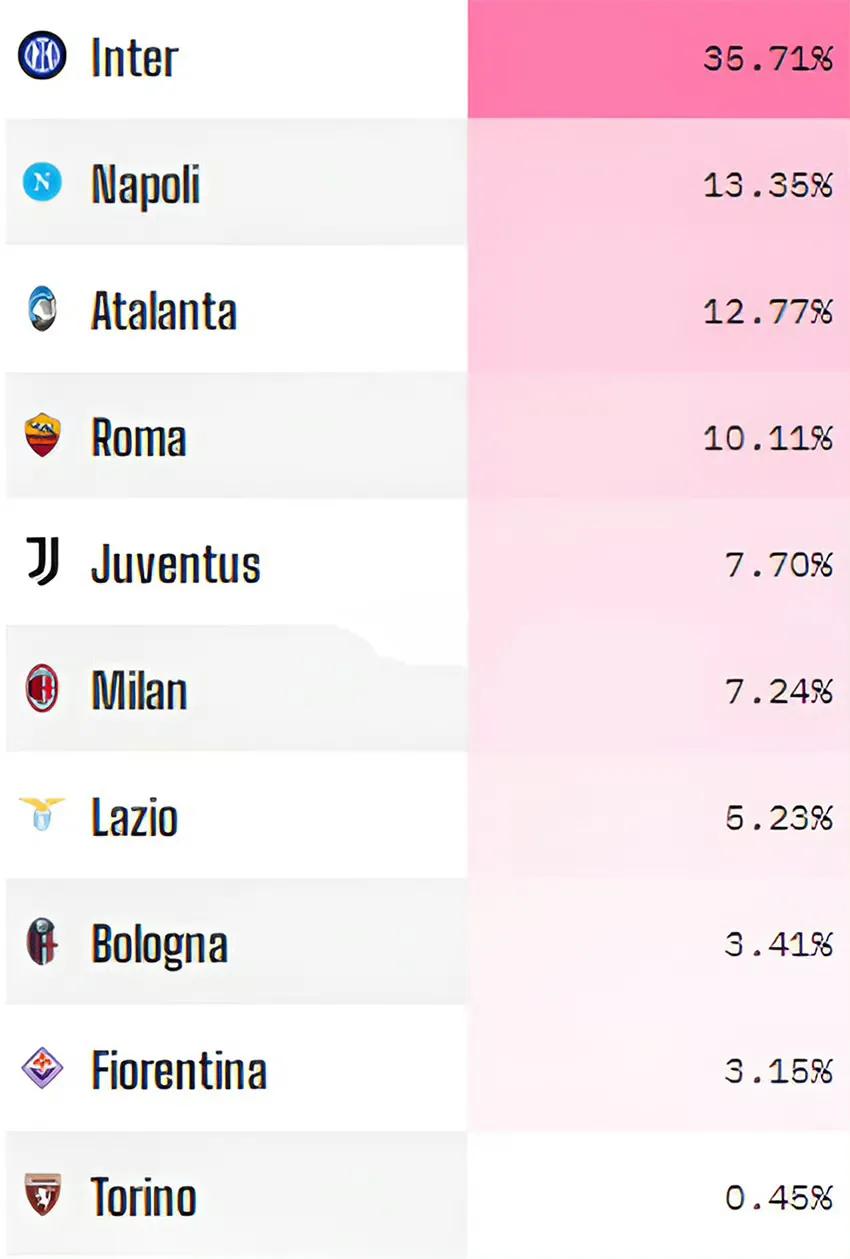Image resolution: width=850 pixels, height=1259 pixels.
Task: Click Lazio's 5.23% value
Action: tap(779, 817)
